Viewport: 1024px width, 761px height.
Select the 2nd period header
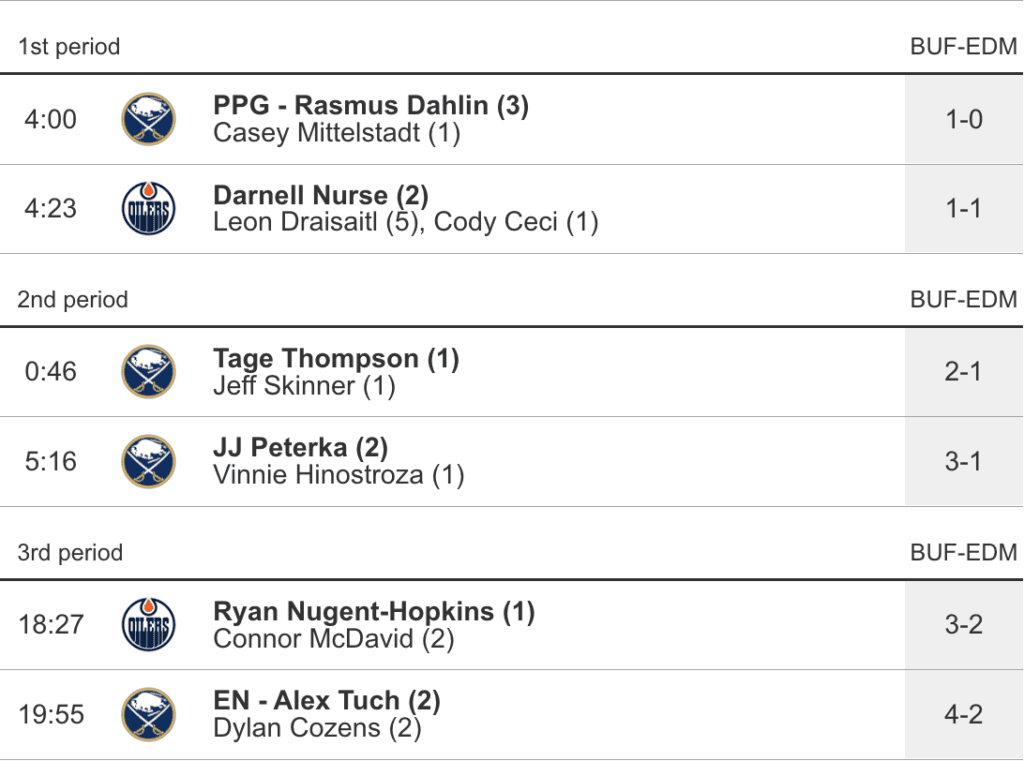pyautogui.click(x=73, y=300)
